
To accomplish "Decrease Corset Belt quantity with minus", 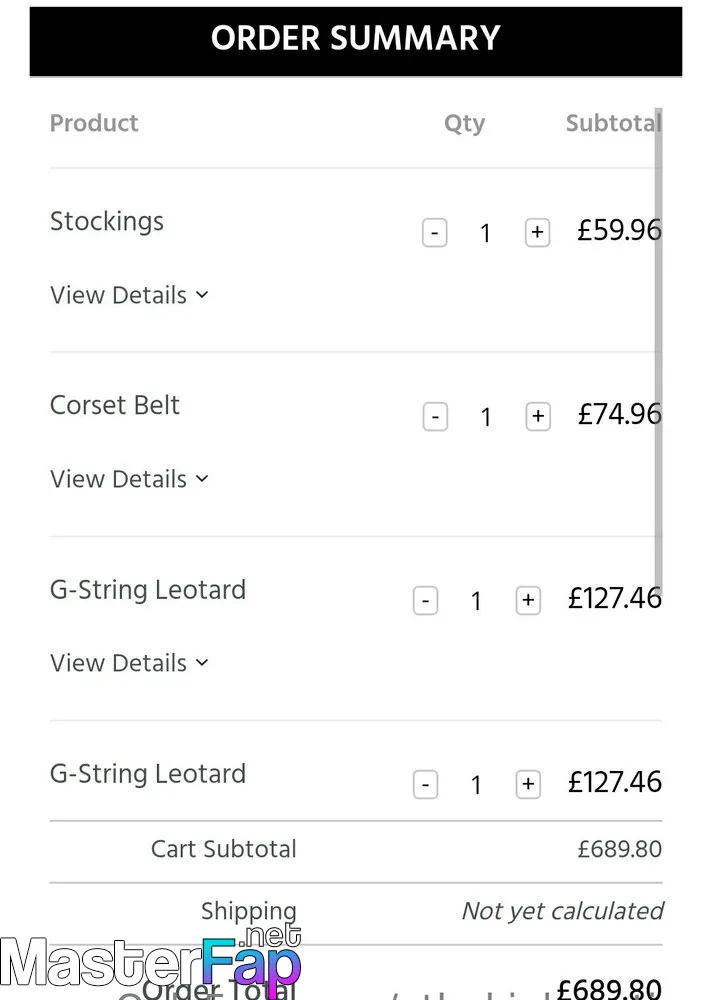I will click(435, 417).
